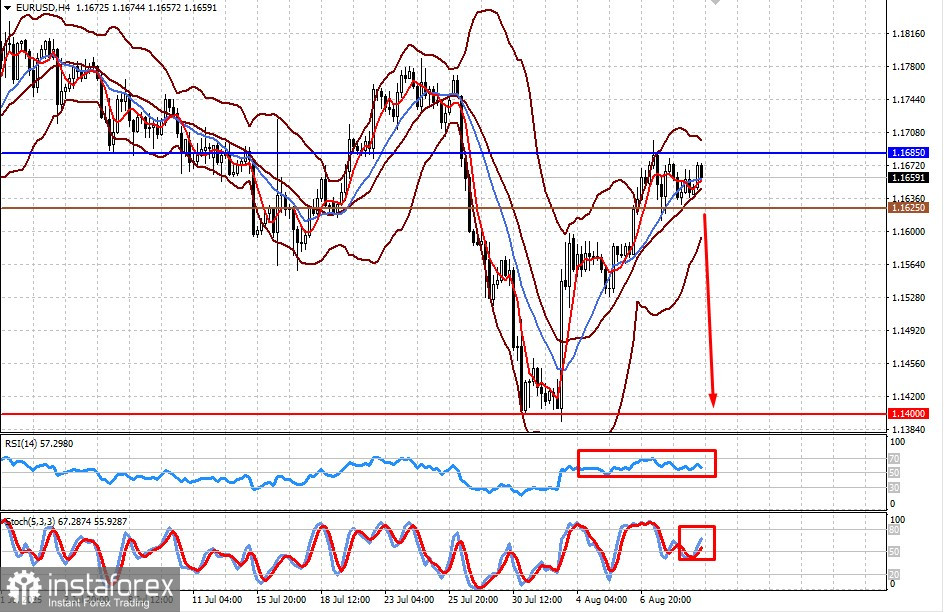The width and height of the screenshot is (944, 612).
Task: Click the 1.15280 price axis label
Action: pos(908,298)
